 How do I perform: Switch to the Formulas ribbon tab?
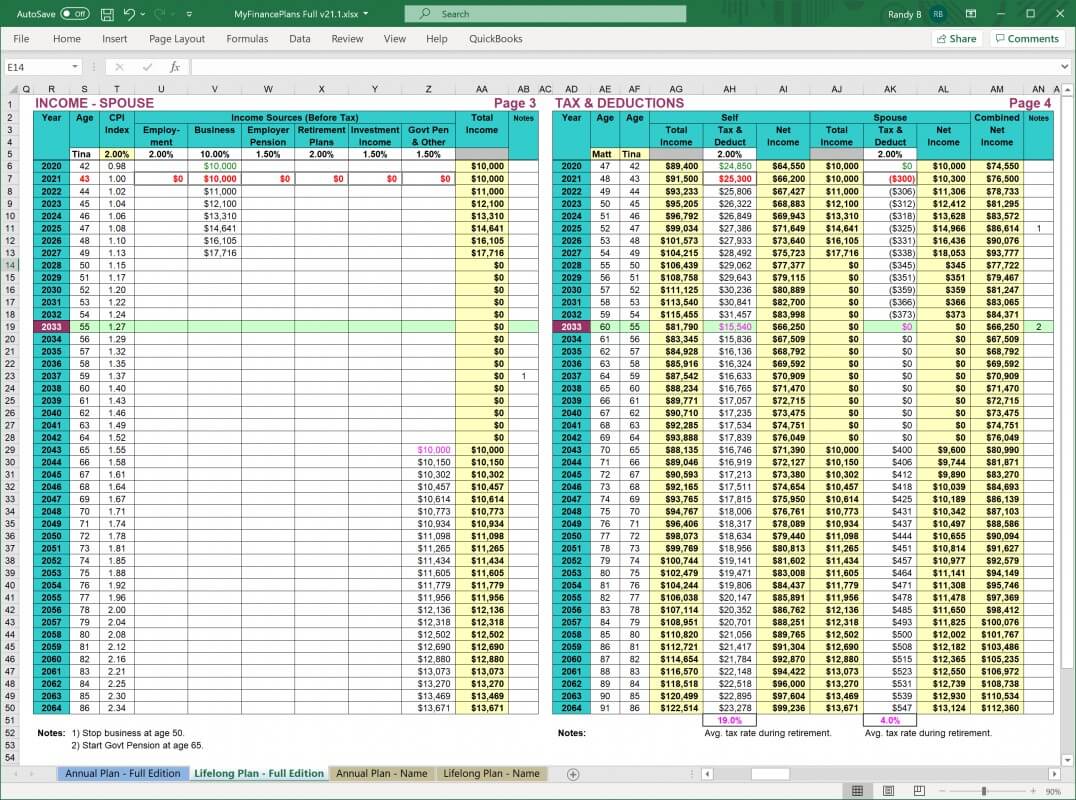click(x=247, y=39)
